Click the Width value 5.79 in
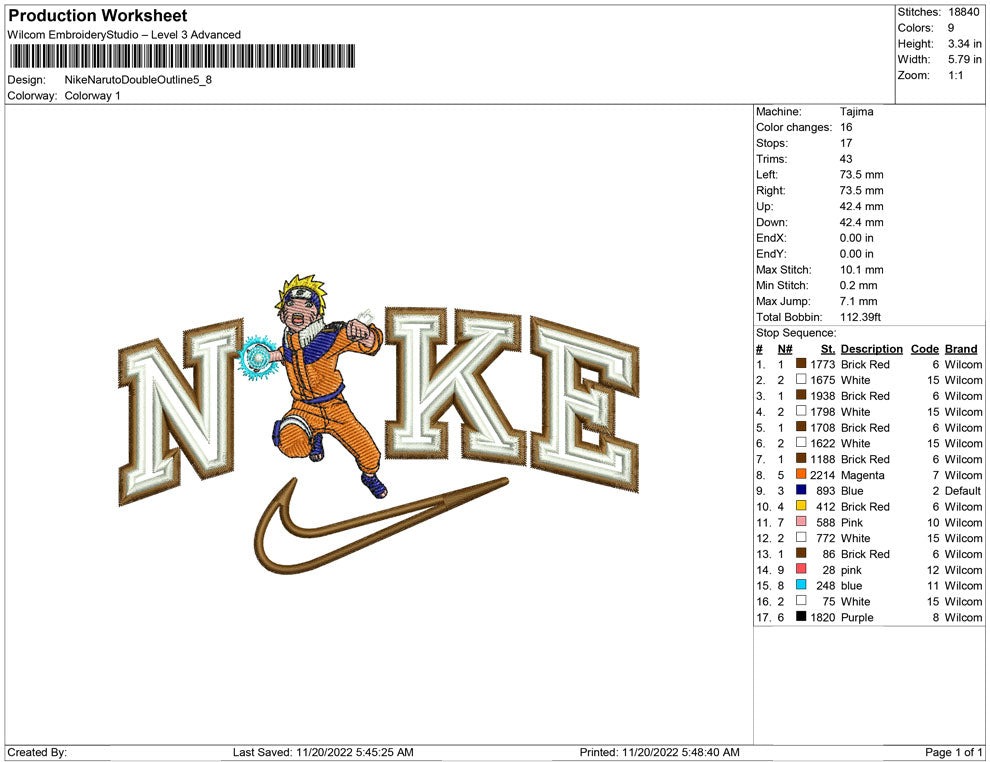The width and height of the screenshot is (990, 762). pyautogui.click(x=964, y=59)
